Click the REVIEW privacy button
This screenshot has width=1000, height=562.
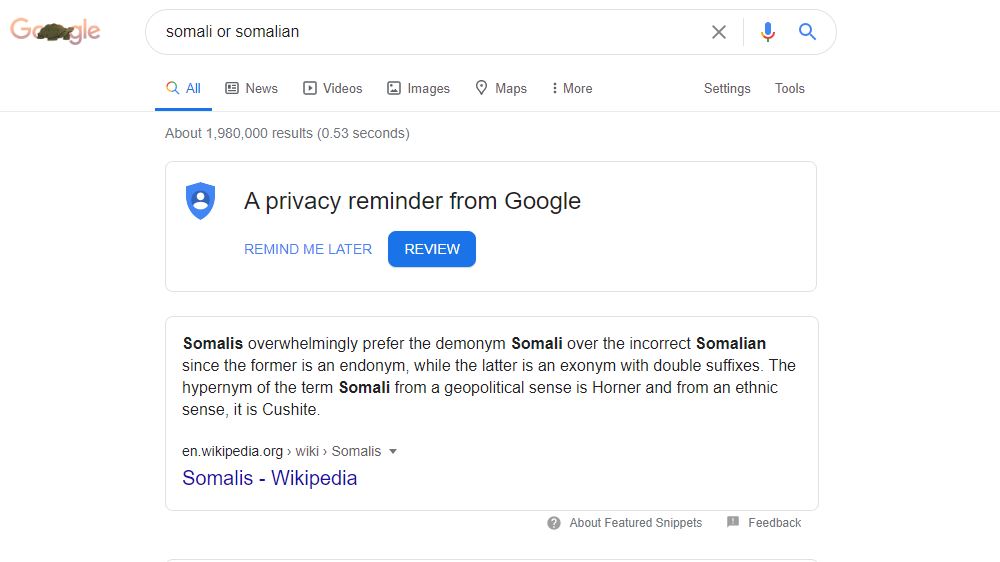432,249
